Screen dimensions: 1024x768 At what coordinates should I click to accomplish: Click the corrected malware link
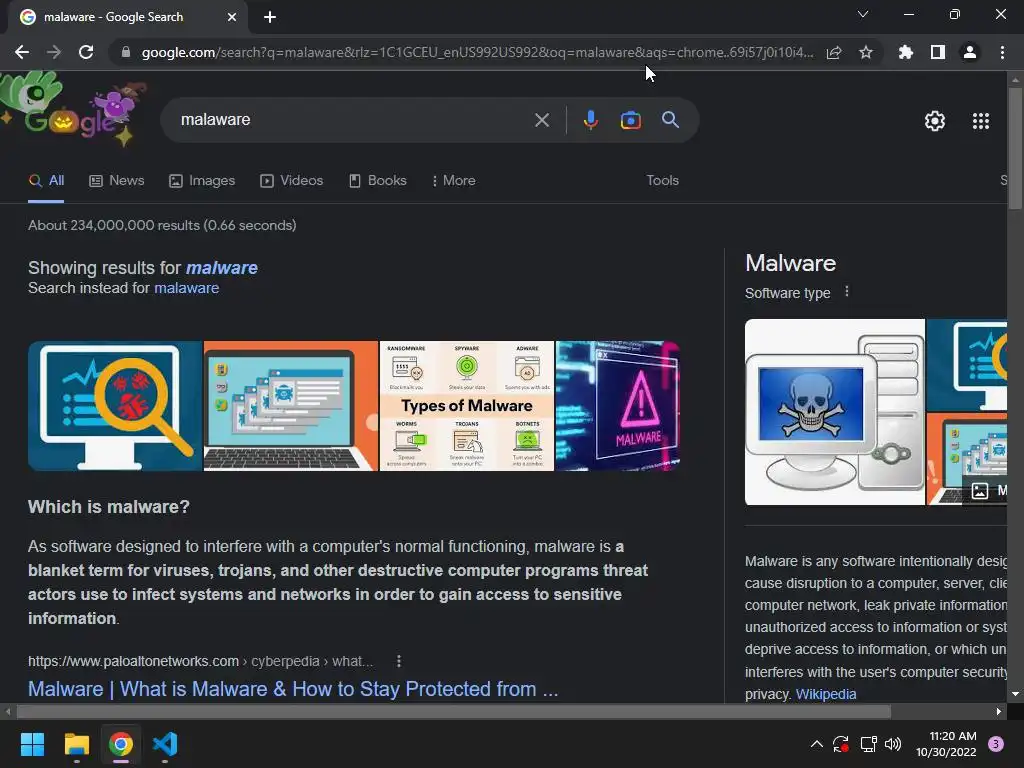[x=221, y=268]
